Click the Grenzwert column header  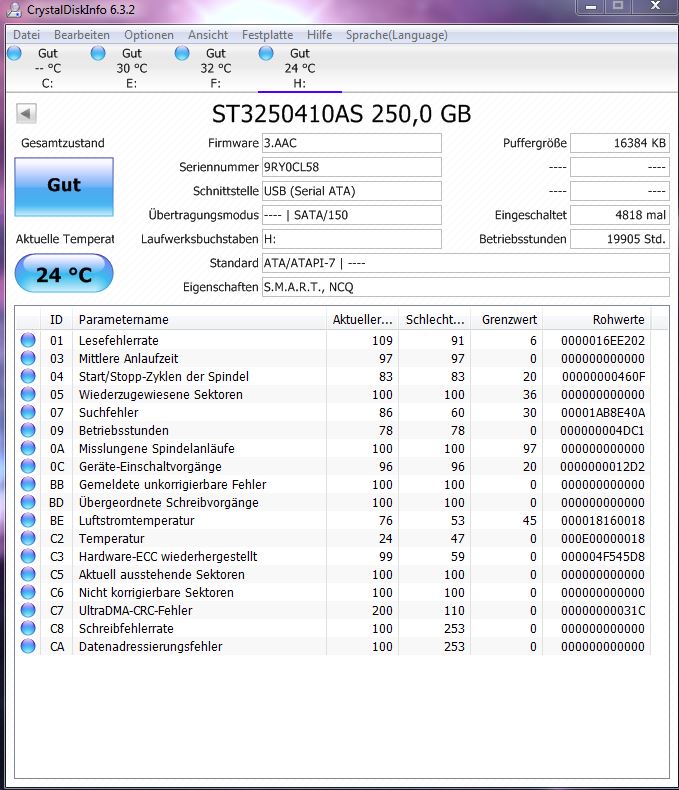(x=506, y=319)
